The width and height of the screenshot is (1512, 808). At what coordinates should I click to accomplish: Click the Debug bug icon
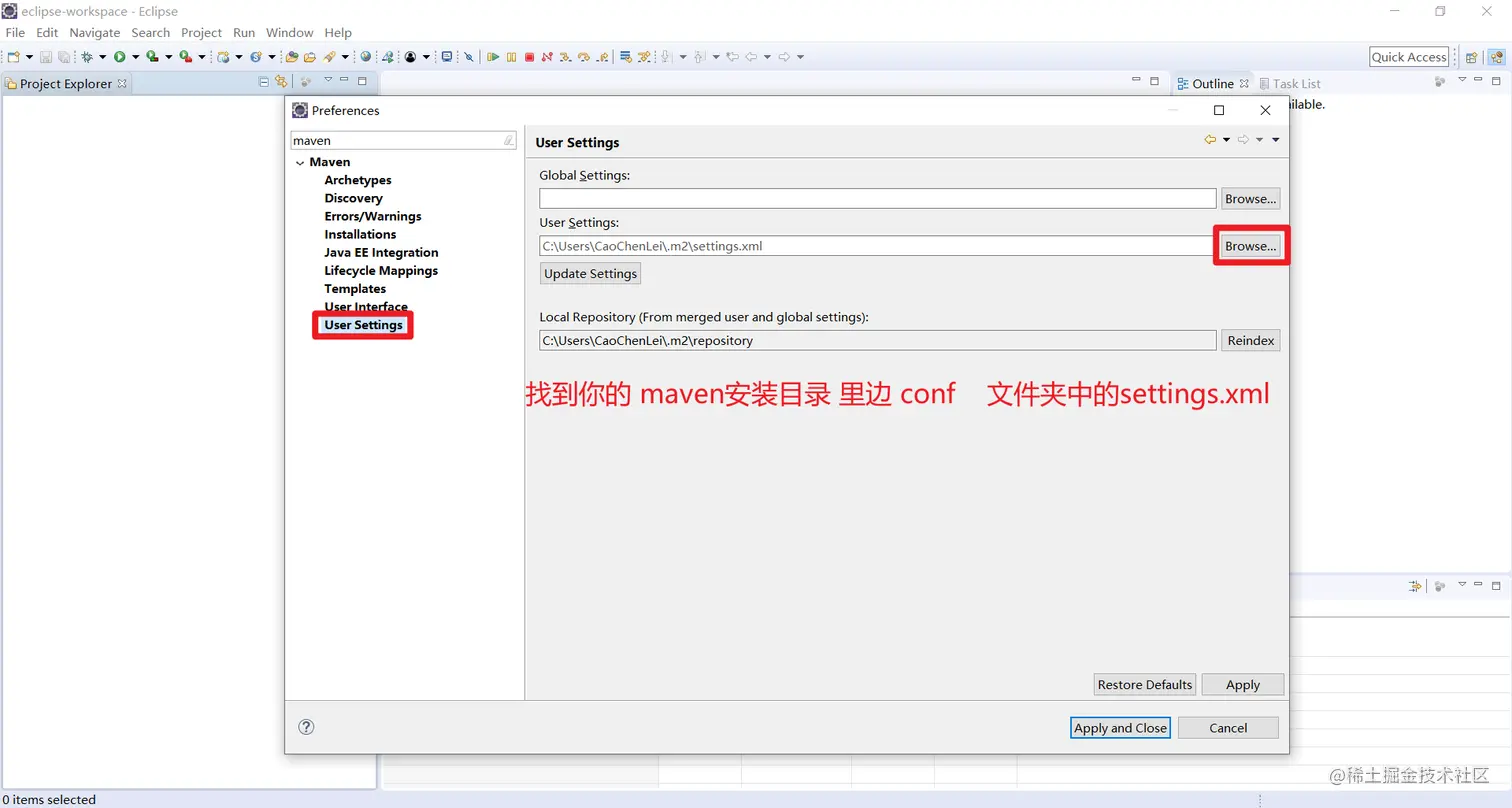click(x=87, y=57)
